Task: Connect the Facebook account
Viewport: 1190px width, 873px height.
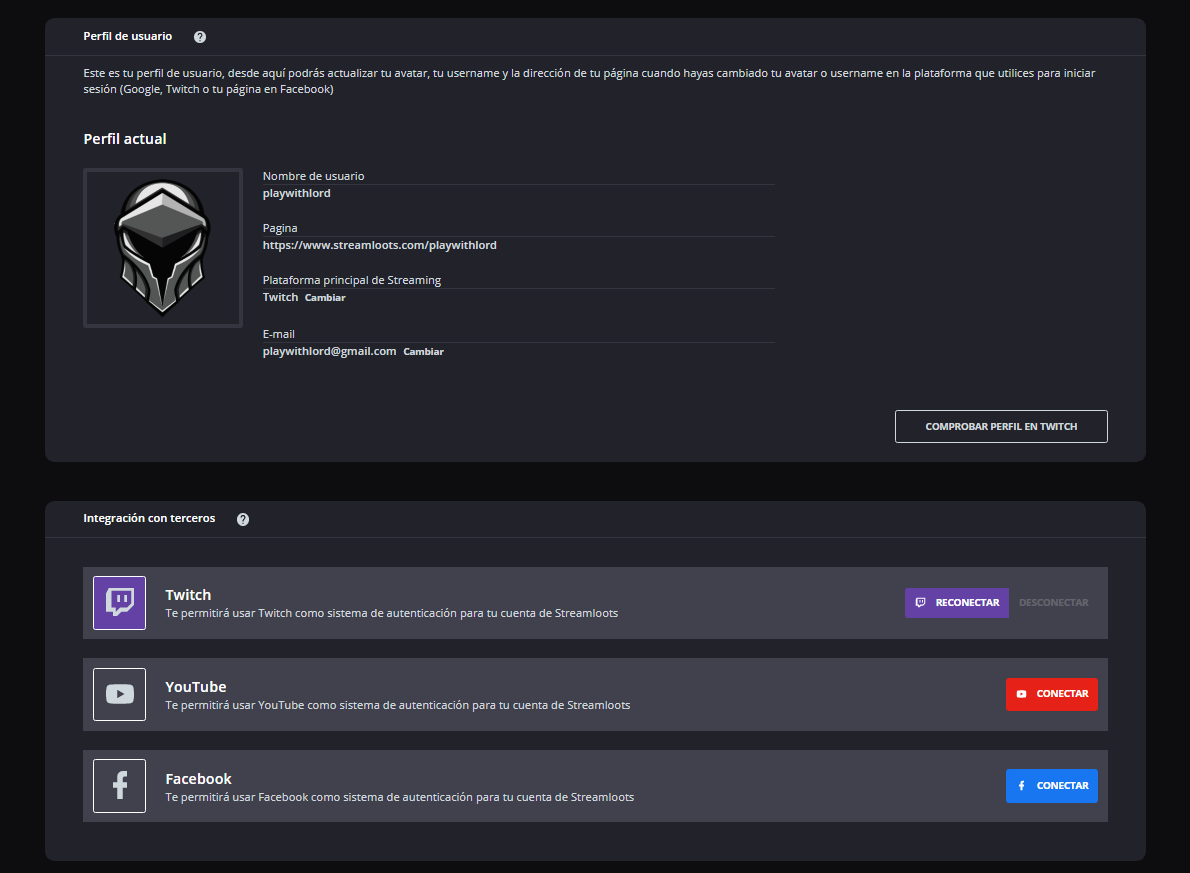Action: [1051, 786]
